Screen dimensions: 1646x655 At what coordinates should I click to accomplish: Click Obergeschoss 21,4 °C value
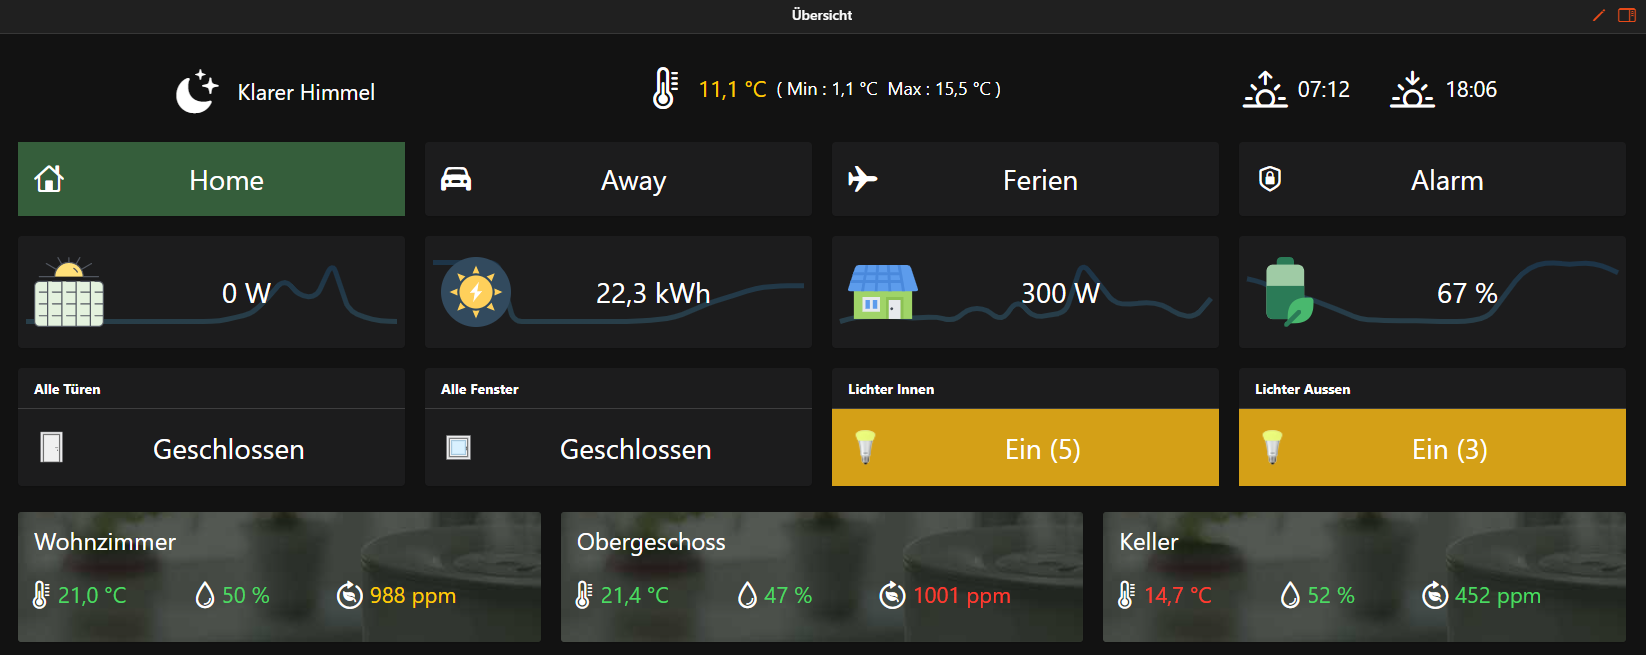coord(635,595)
